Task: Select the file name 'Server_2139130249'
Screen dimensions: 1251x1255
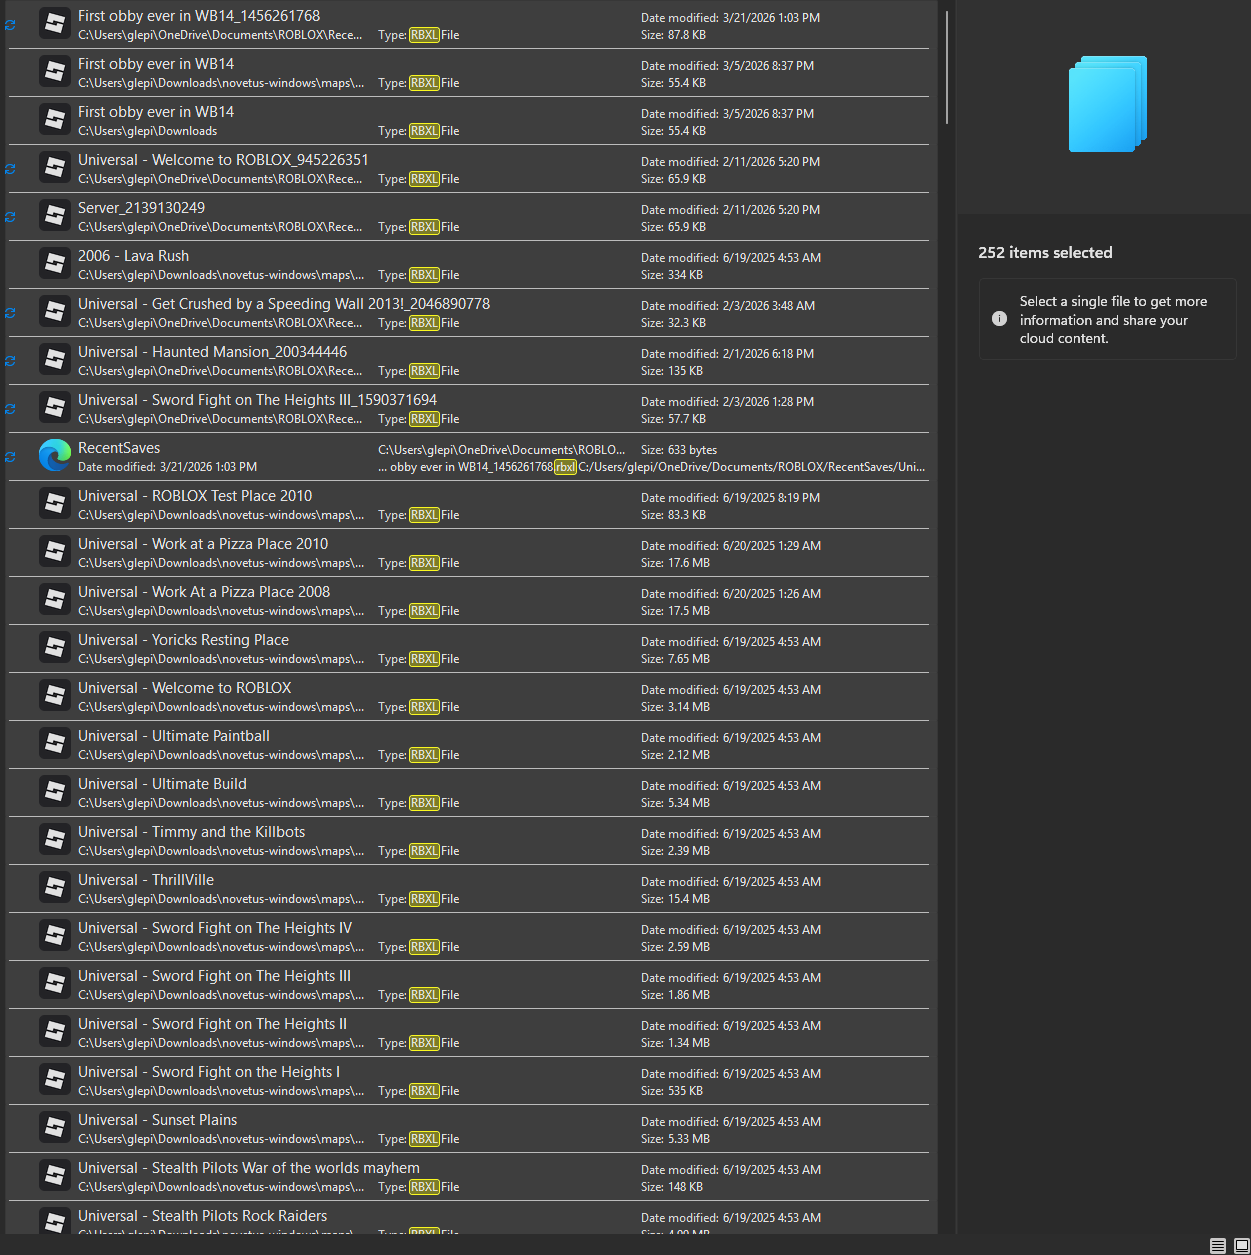Action: 141,208
